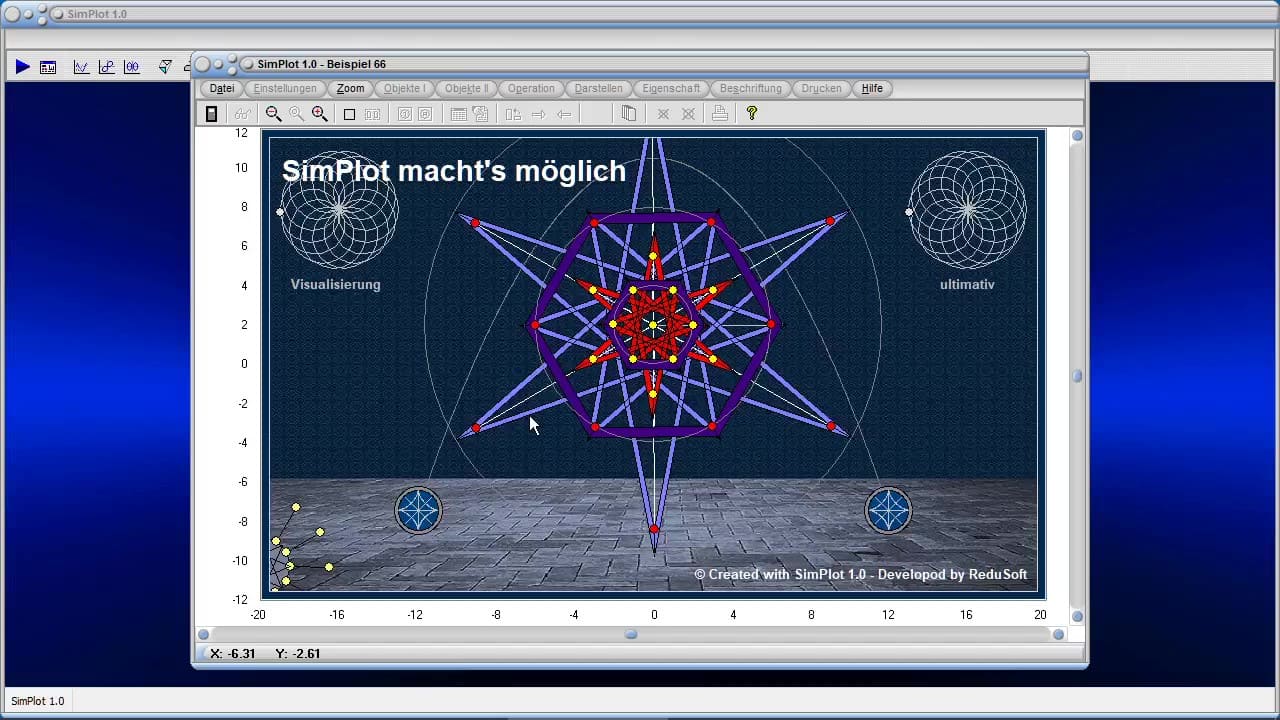The height and width of the screenshot is (720, 1280).
Task: Click the right-pointing arrow icon
Action: [538, 114]
